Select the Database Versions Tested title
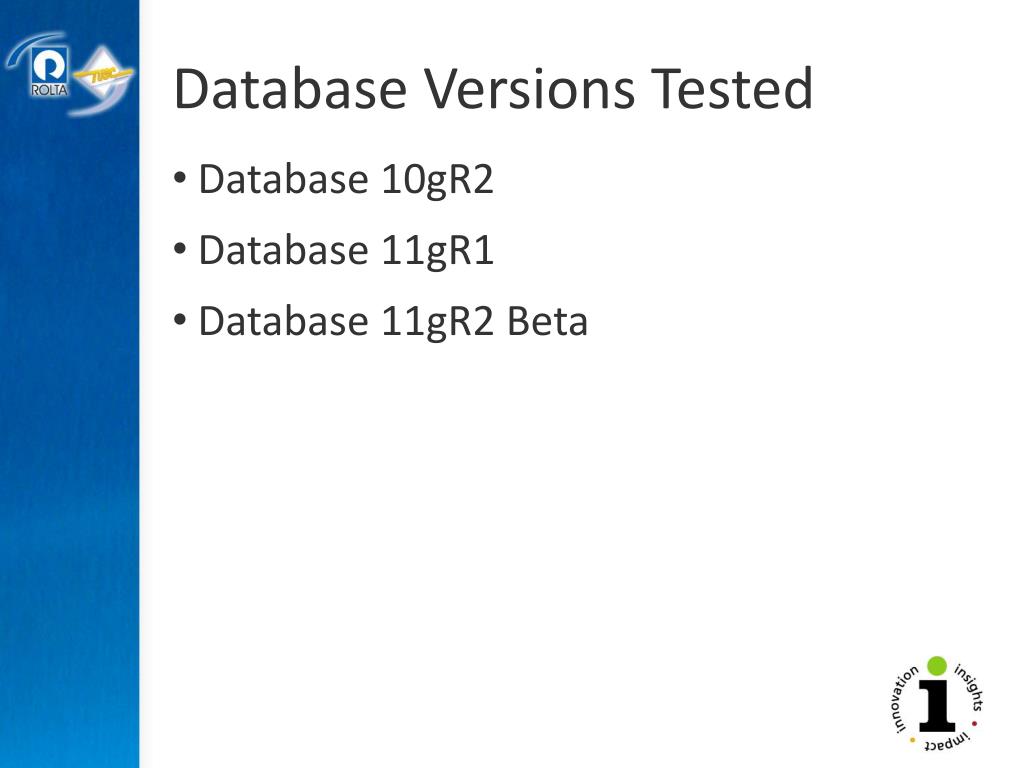Image resolution: width=1024 pixels, height=768 pixels. (493, 88)
